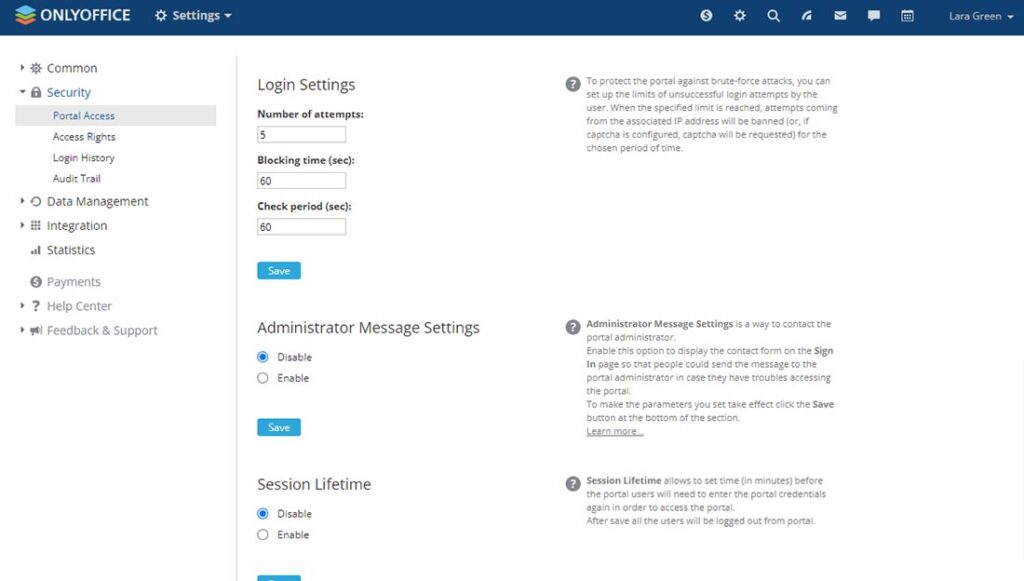Click the Learn more link
The height and width of the screenshot is (581, 1024).
(x=615, y=431)
